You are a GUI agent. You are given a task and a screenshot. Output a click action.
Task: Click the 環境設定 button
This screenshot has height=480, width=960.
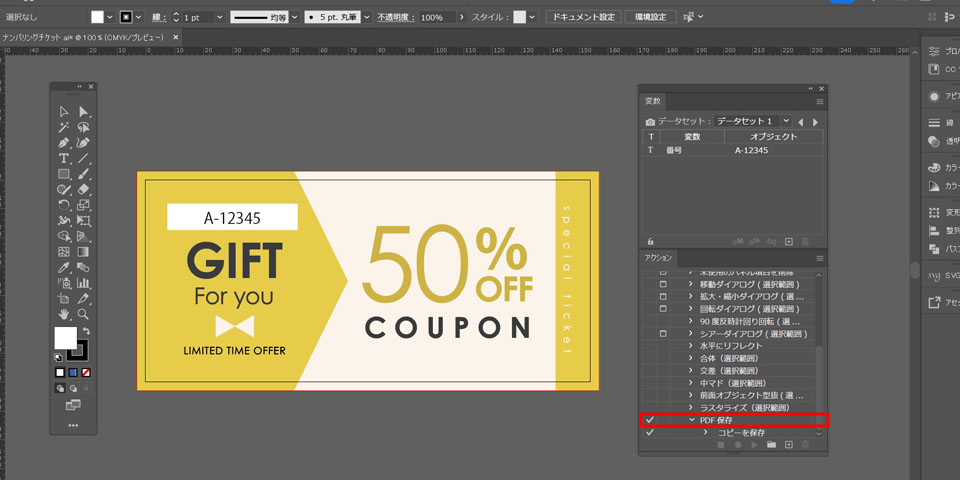pyautogui.click(x=650, y=17)
